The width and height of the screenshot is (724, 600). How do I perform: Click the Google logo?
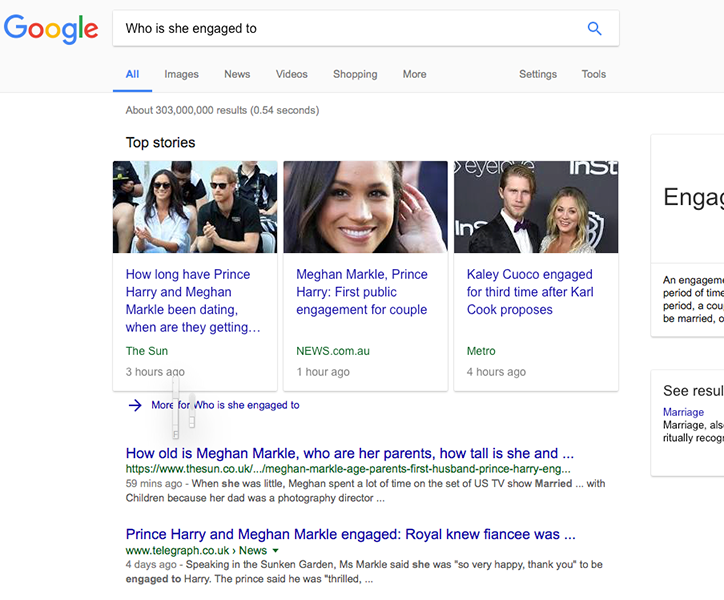51,29
